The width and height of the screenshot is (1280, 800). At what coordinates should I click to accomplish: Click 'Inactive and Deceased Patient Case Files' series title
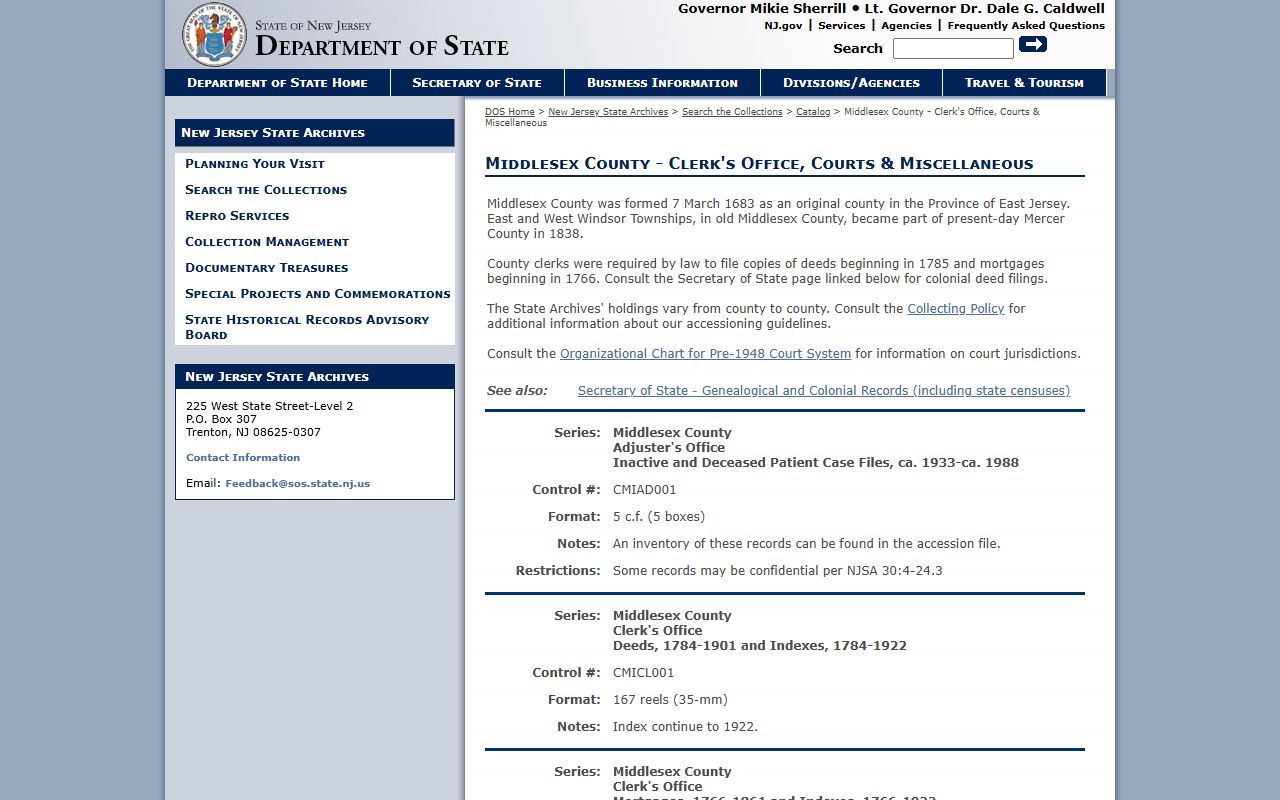[816, 463]
